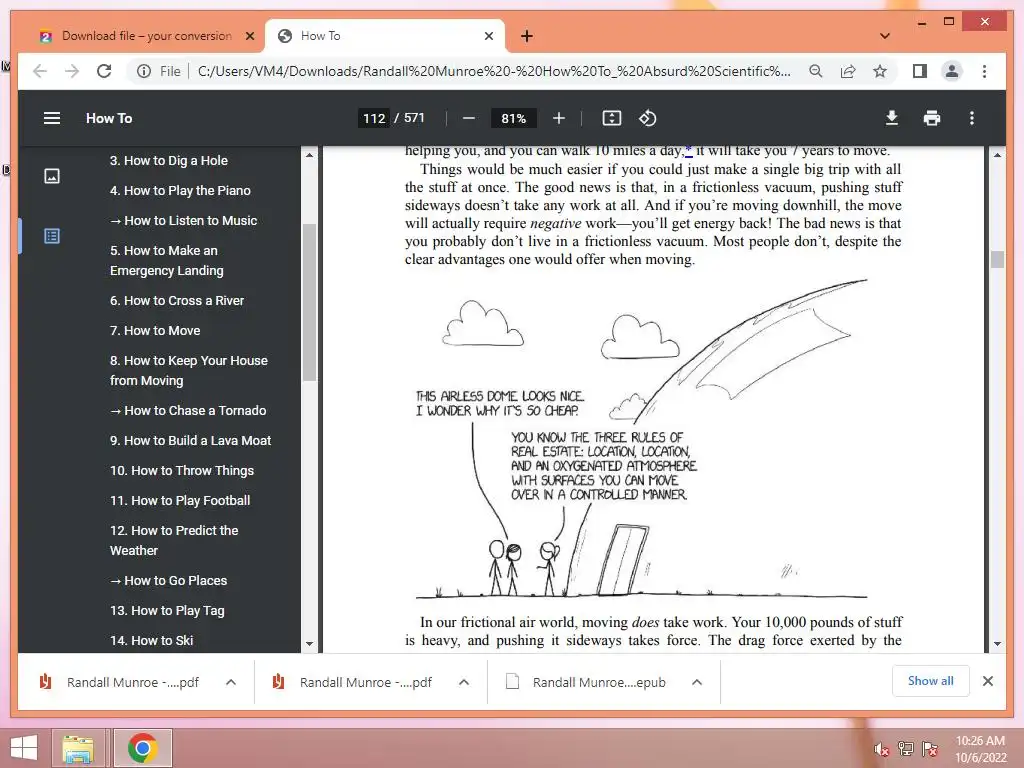The height and width of the screenshot is (768, 1024).
Task: Select the How To tab
Action: pos(385,36)
